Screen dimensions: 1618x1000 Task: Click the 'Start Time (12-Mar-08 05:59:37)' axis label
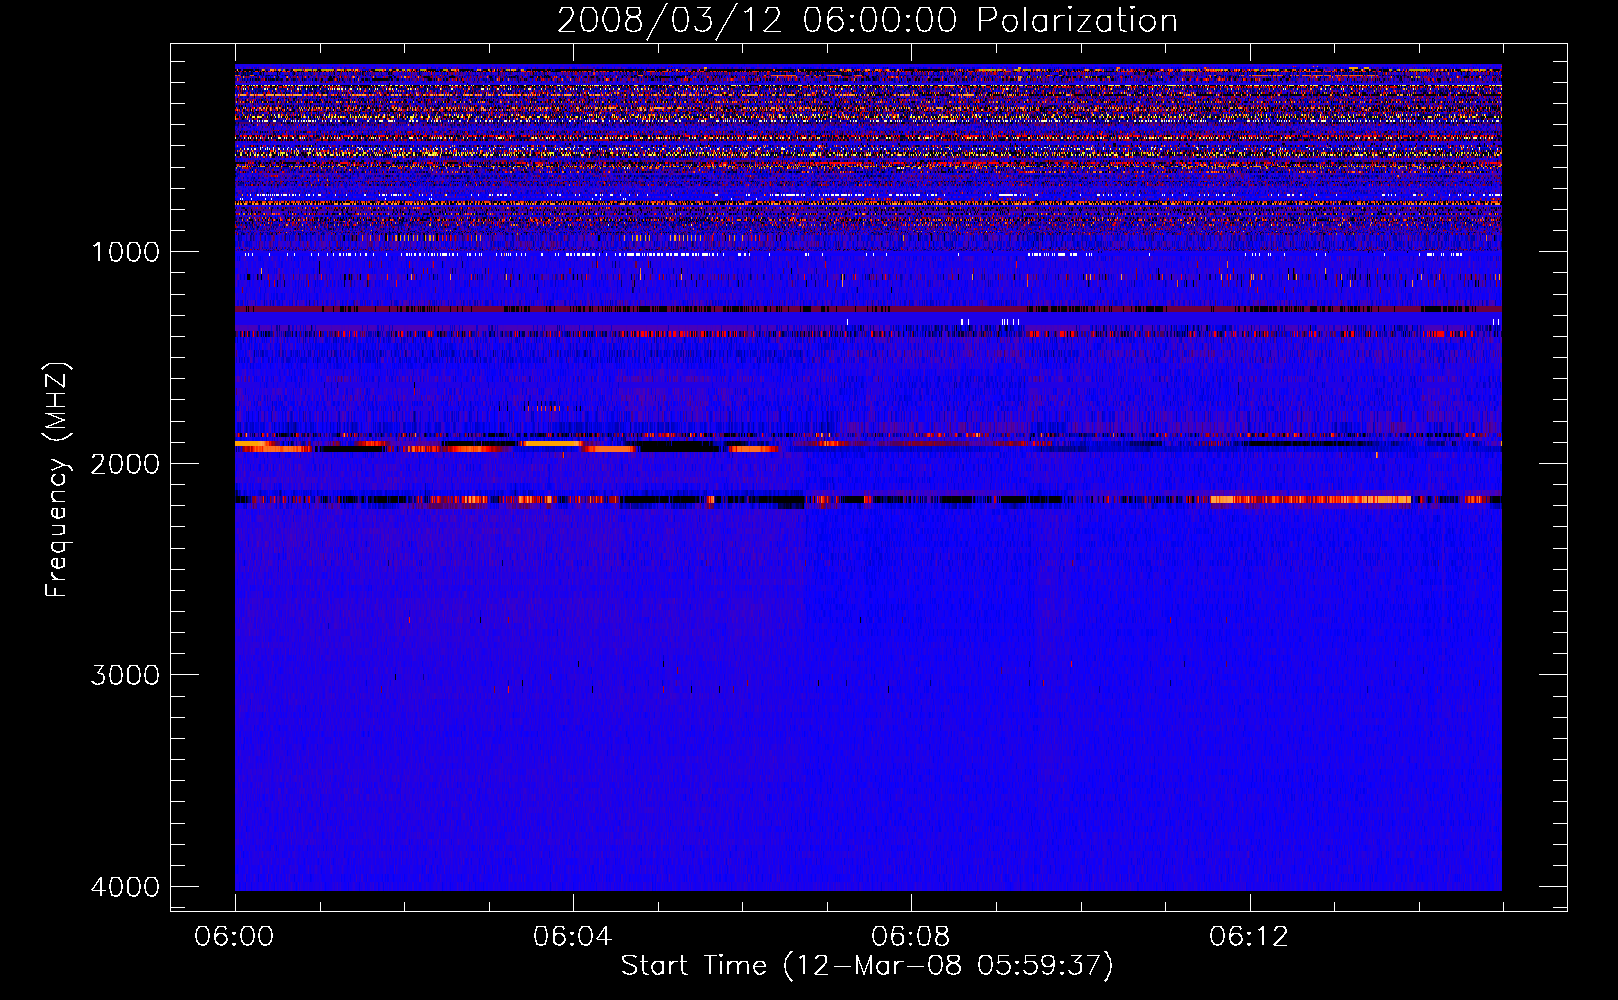pyautogui.click(x=867, y=966)
